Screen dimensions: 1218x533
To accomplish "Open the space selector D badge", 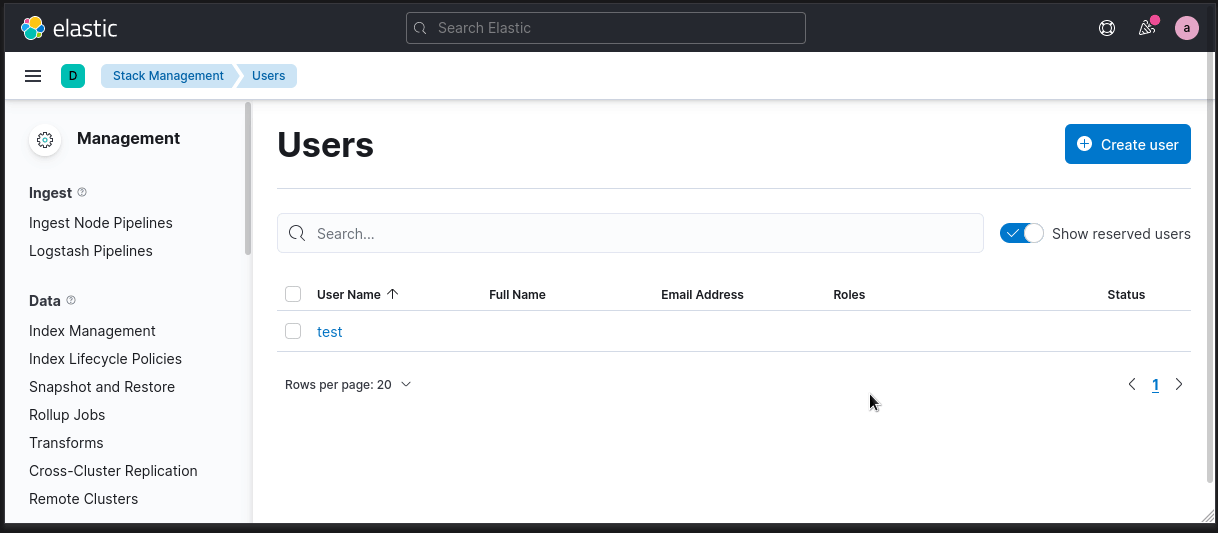I will [73, 76].
